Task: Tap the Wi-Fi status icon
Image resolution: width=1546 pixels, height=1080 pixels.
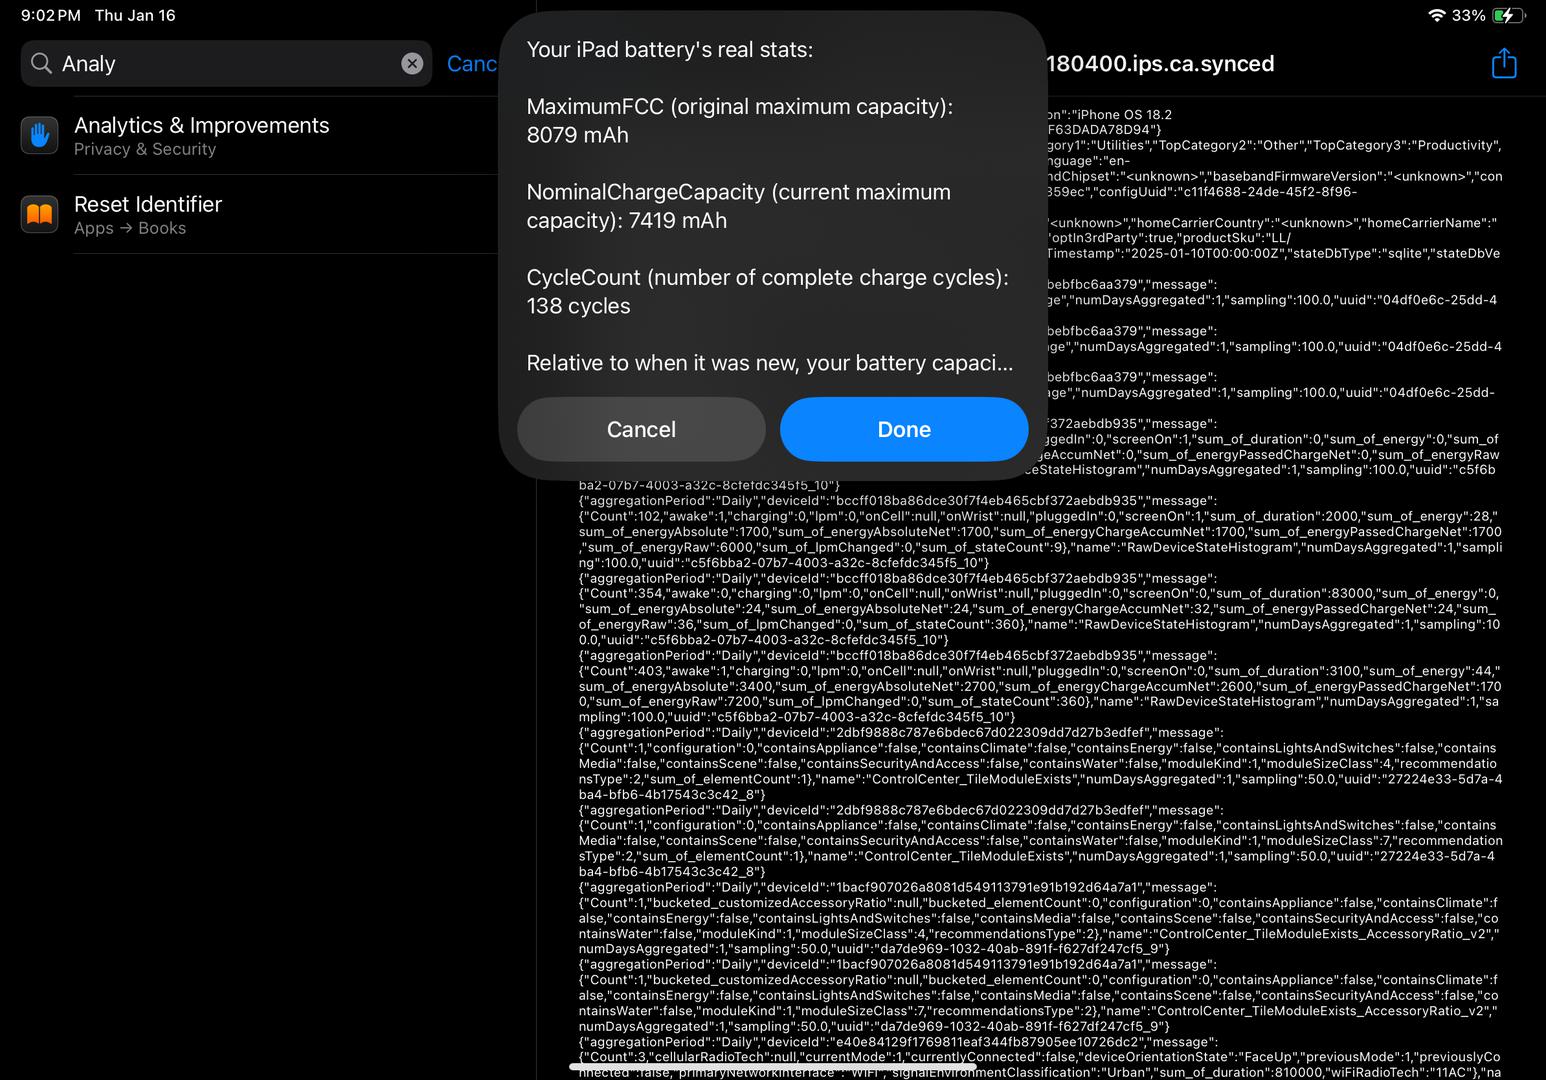Action: click(x=1436, y=16)
